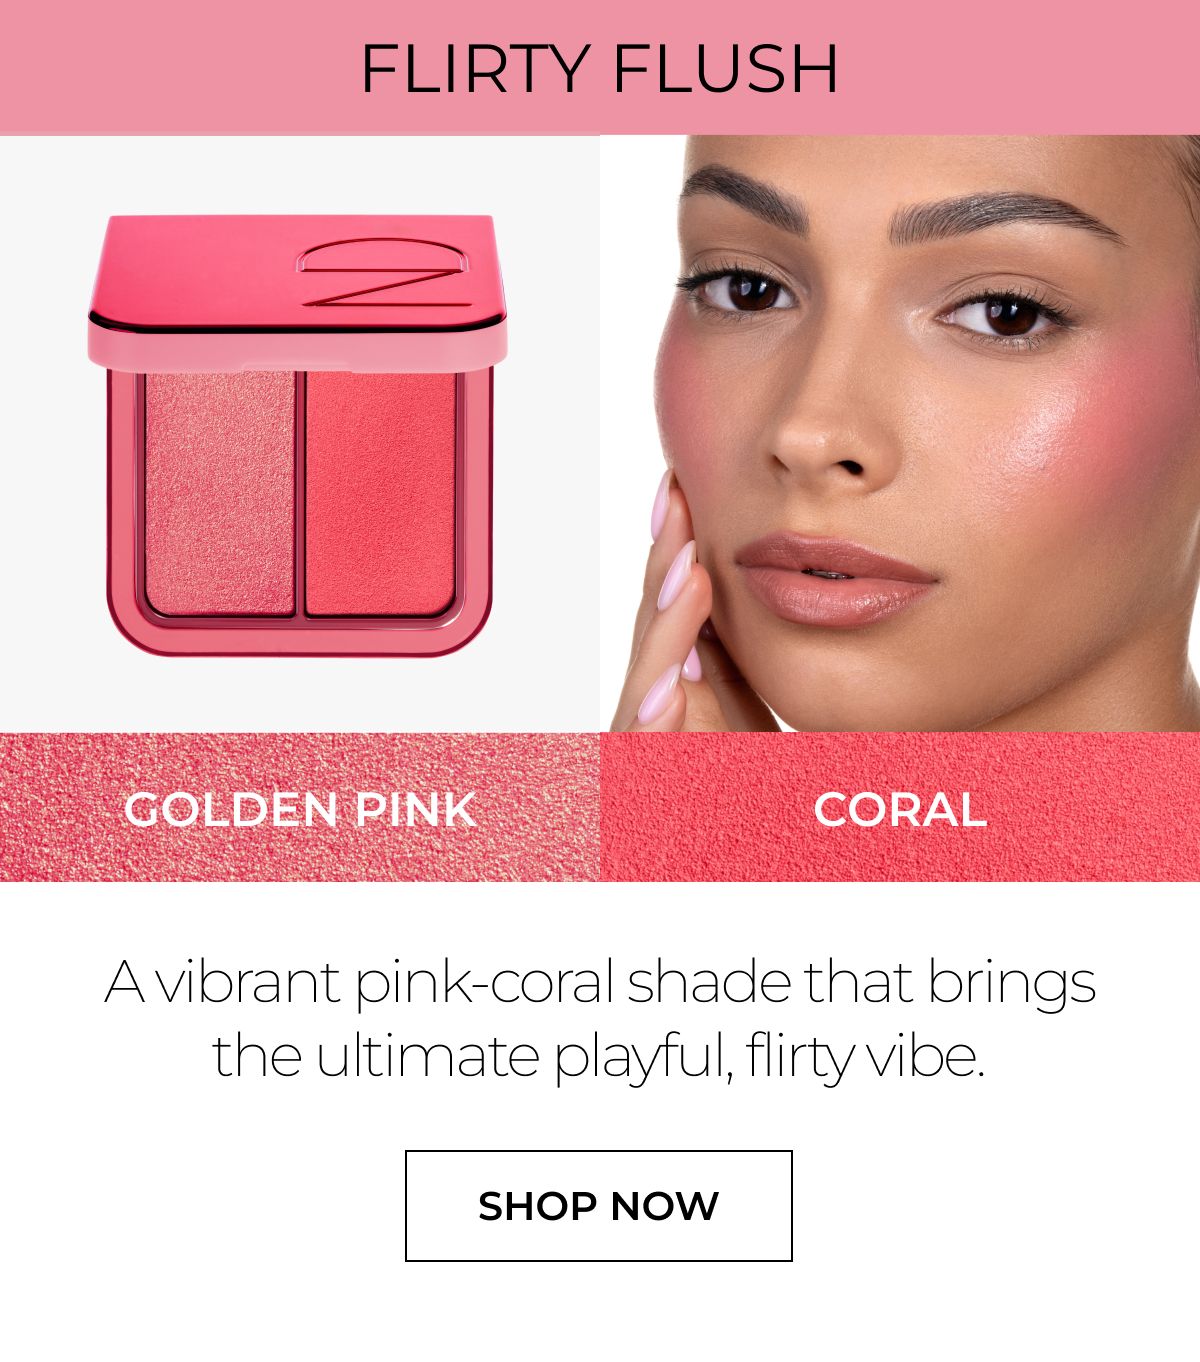Click the matte coral right pan in the compact

(x=380, y=493)
